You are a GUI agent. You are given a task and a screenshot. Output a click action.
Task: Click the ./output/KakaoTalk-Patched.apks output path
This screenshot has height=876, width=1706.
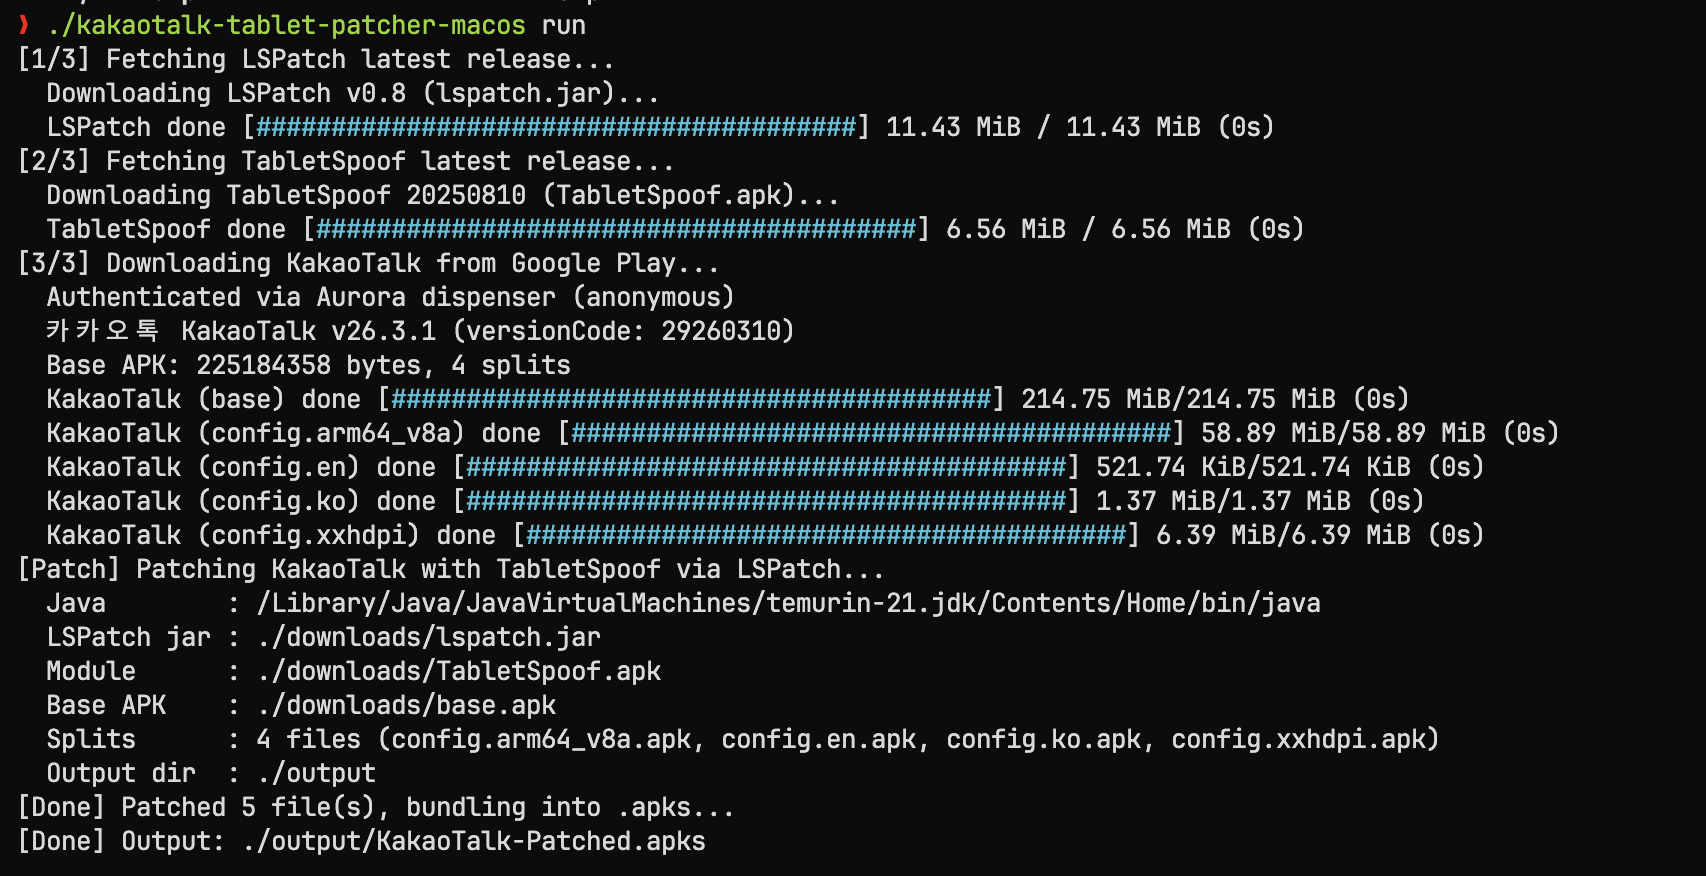click(474, 841)
